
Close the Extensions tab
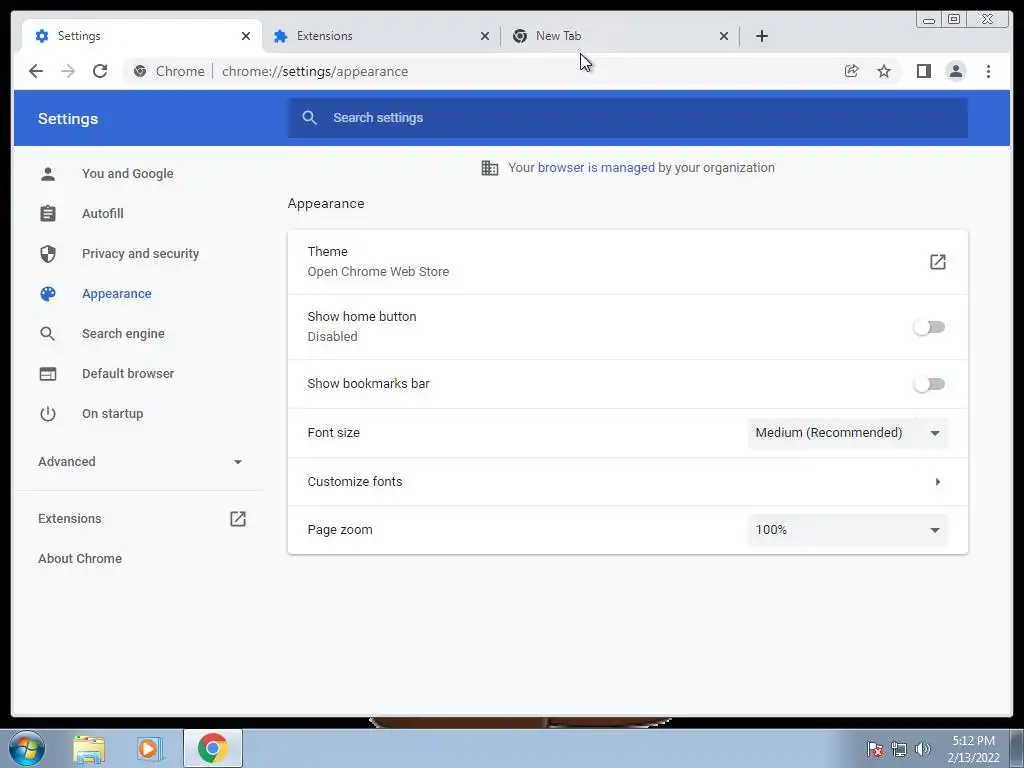[x=485, y=36]
